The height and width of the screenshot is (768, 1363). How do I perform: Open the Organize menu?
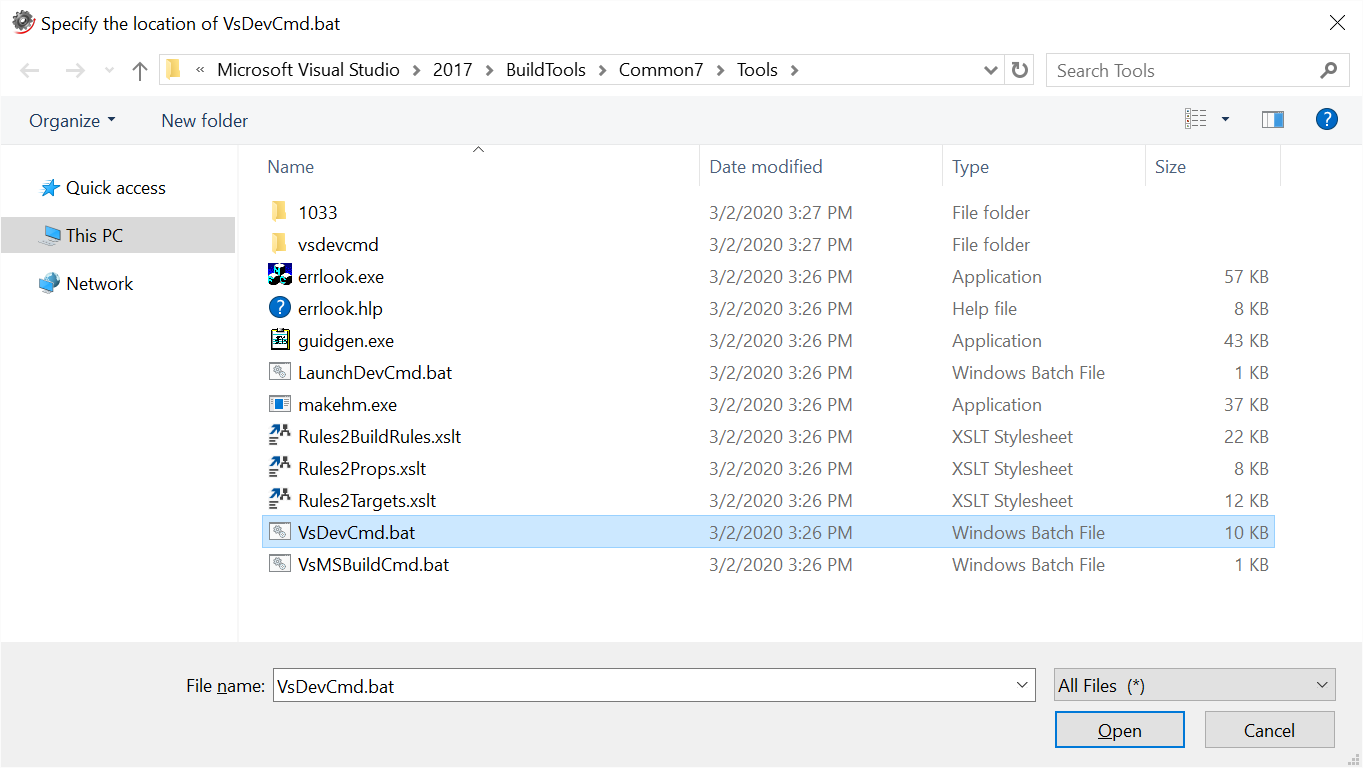[x=72, y=120]
